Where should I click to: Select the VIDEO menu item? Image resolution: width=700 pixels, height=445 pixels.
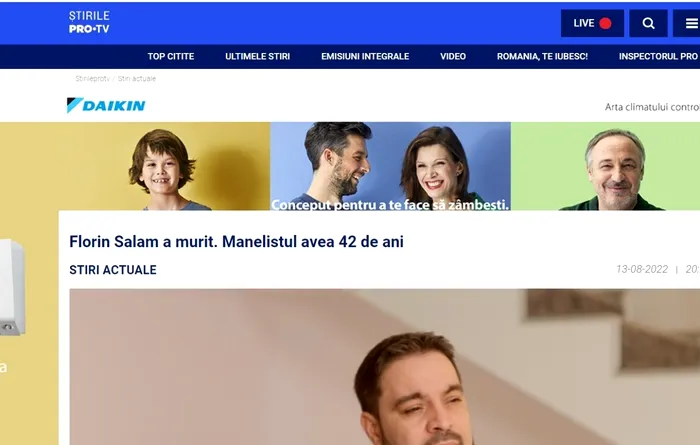point(453,57)
